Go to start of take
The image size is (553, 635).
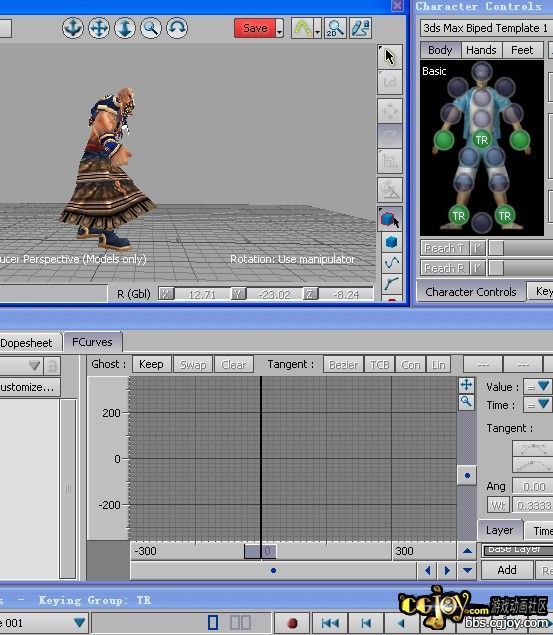[330, 623]
